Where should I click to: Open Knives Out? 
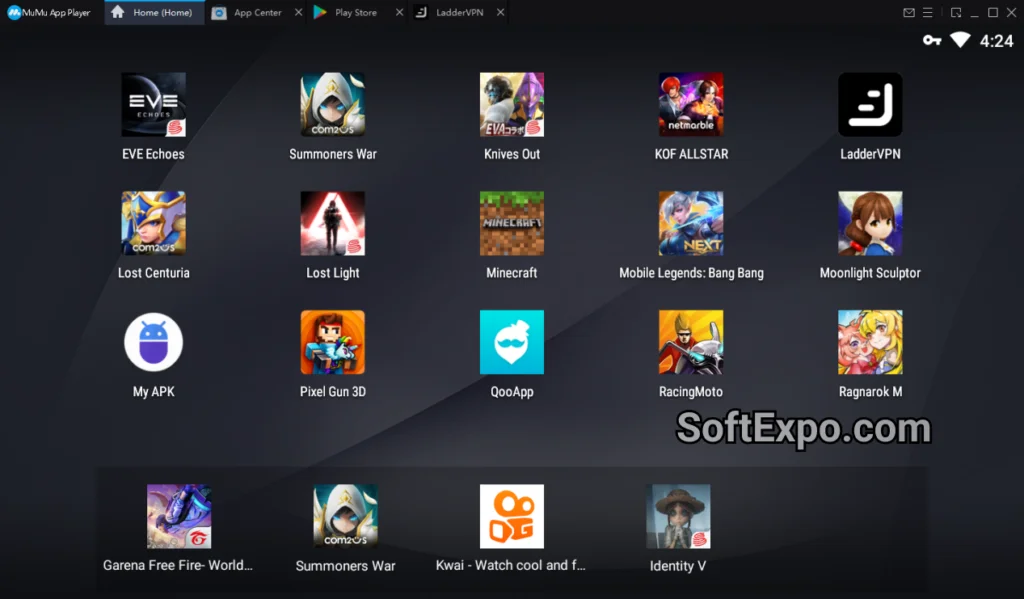(511, 104)
